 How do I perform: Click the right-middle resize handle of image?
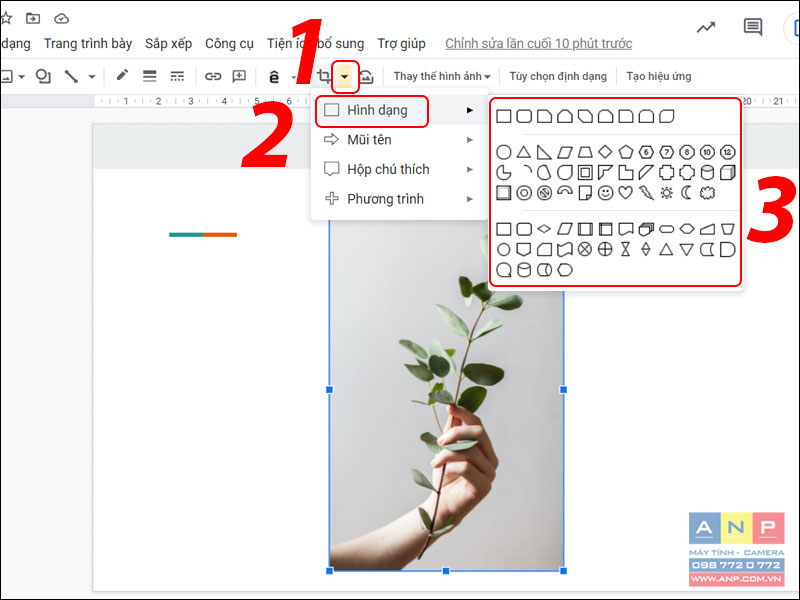pyautogui.click(x=563, y=390)
